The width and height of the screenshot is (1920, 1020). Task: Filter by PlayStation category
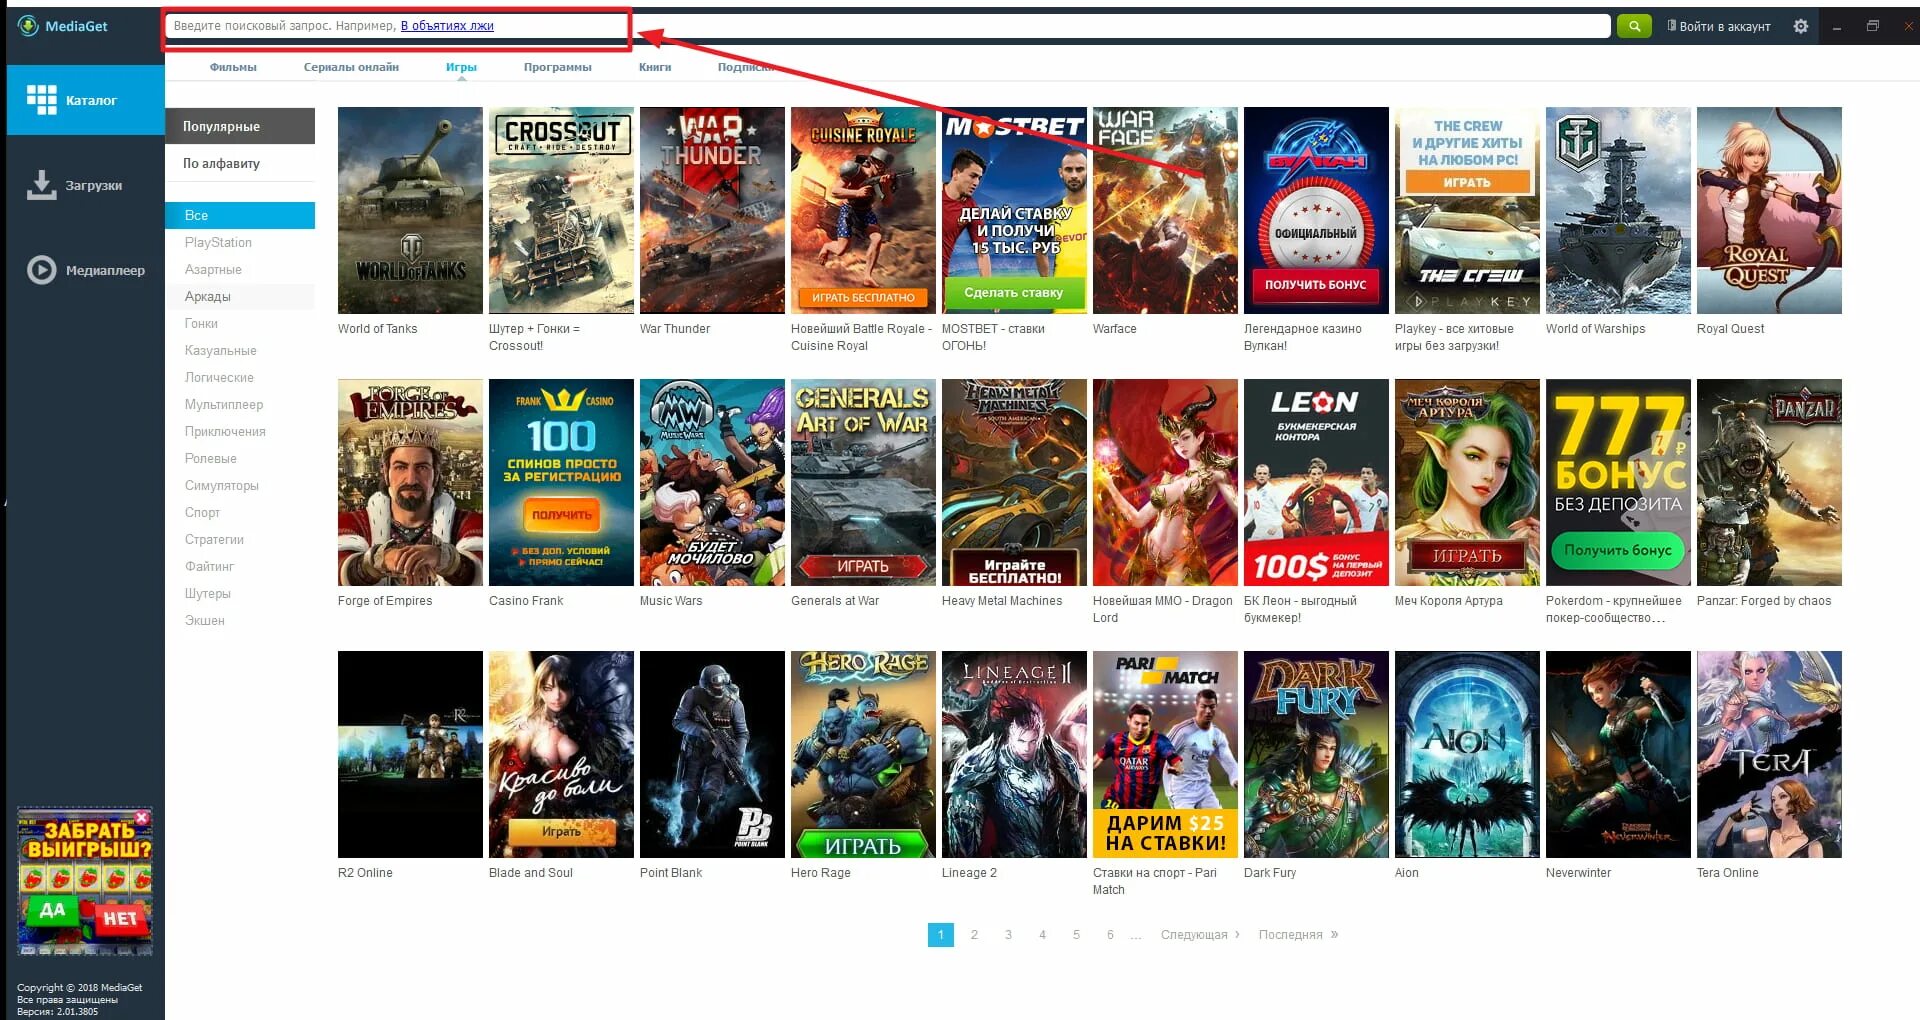click(x=218, y=242)
